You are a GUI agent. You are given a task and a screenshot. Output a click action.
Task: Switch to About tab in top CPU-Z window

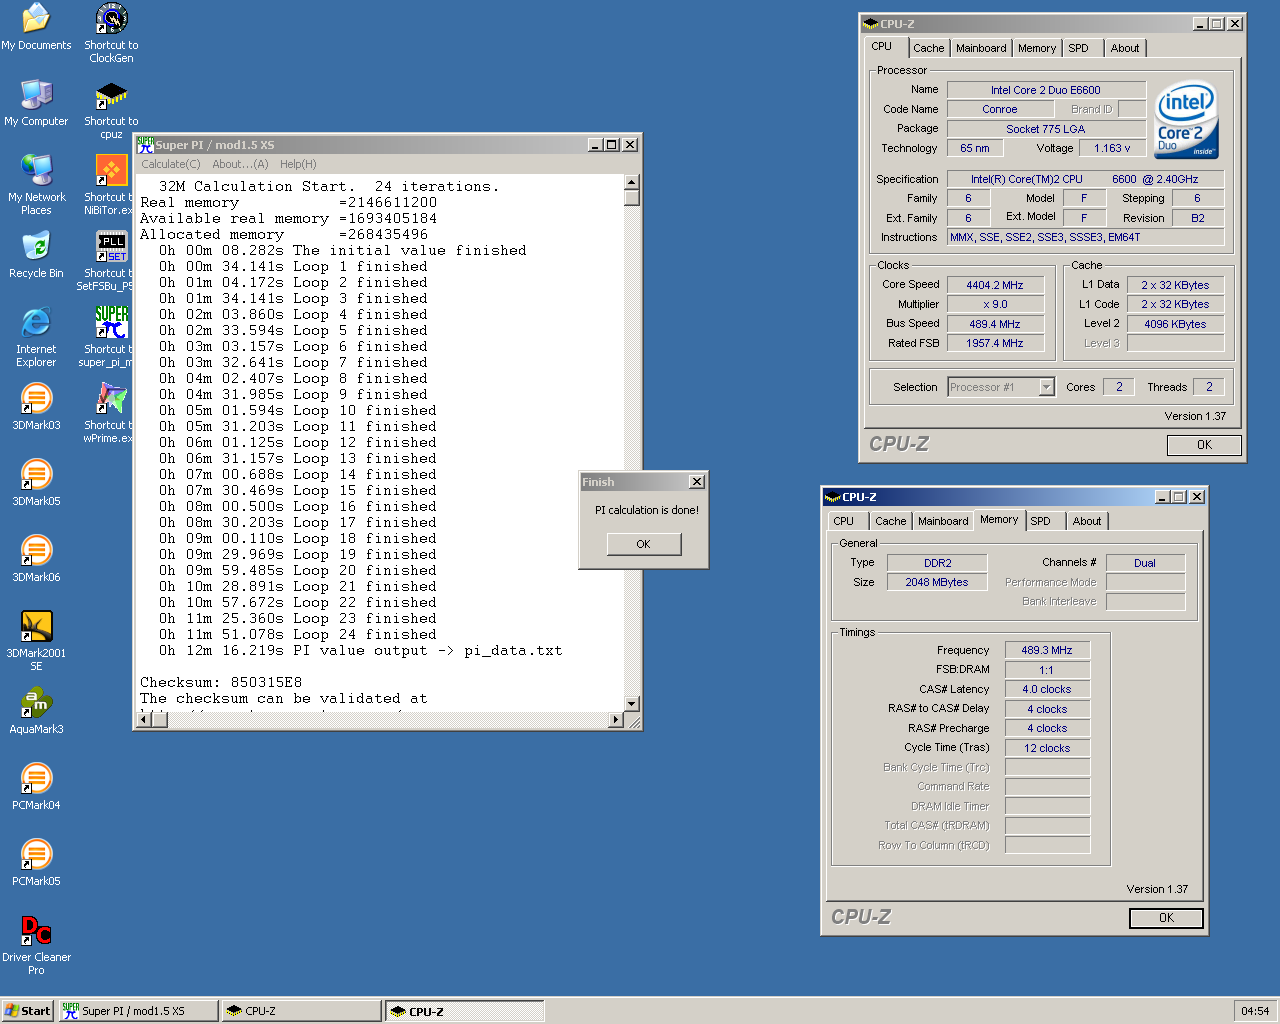(x=1125, y=48)
